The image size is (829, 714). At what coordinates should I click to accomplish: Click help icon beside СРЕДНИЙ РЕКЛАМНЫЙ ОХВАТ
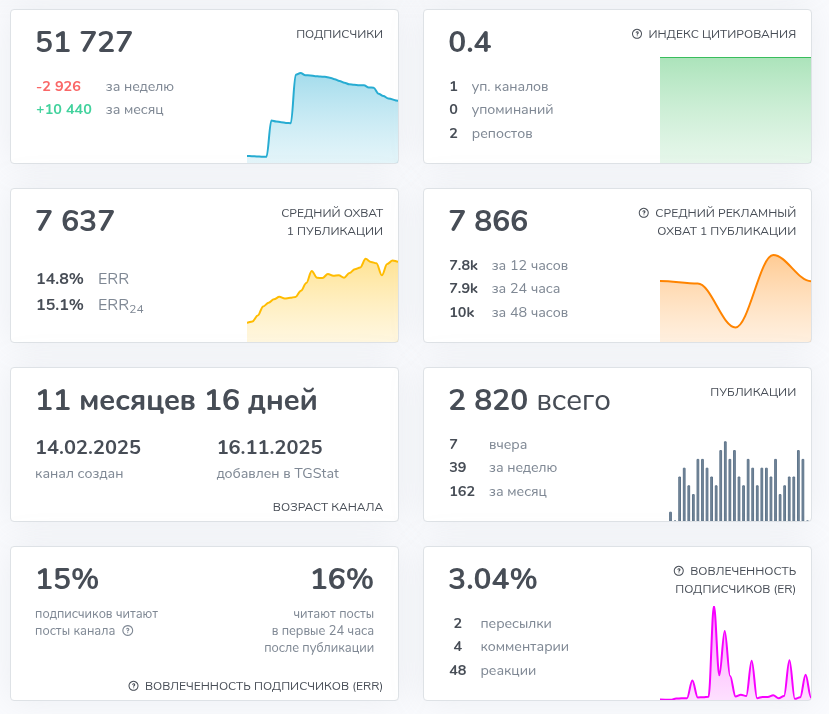[x=644, y=213]
